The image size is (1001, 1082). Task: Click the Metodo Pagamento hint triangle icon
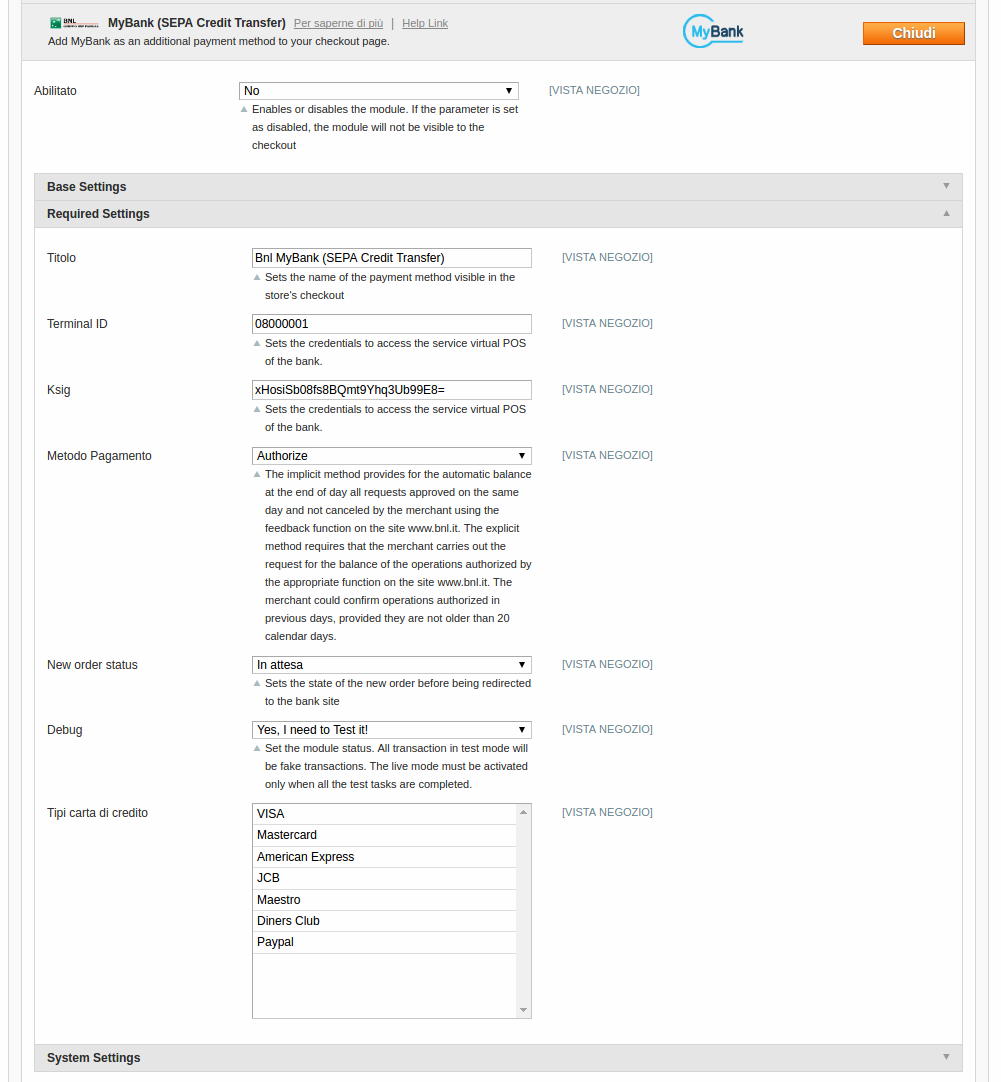(x=257, y=475)
